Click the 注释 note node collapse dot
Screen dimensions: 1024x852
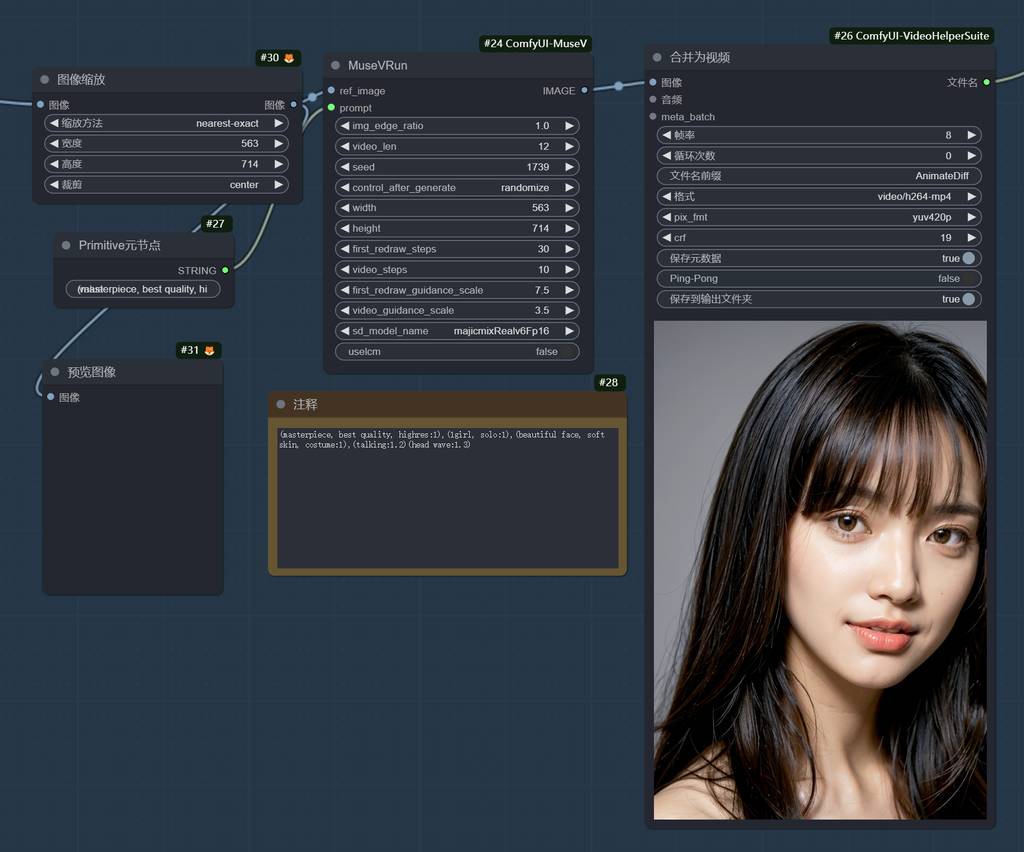tap(281, 405)
